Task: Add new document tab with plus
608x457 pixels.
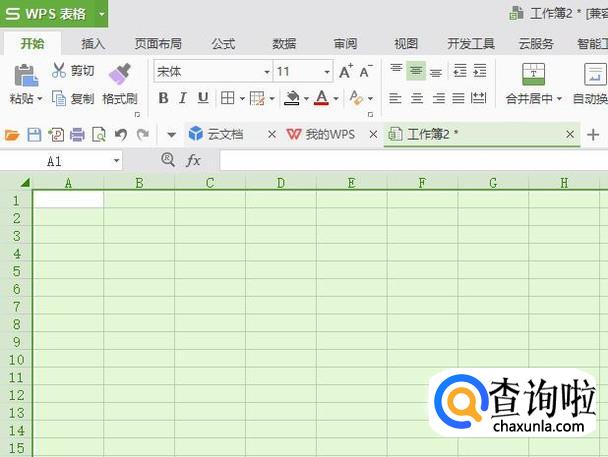Action: pos(593,135)
